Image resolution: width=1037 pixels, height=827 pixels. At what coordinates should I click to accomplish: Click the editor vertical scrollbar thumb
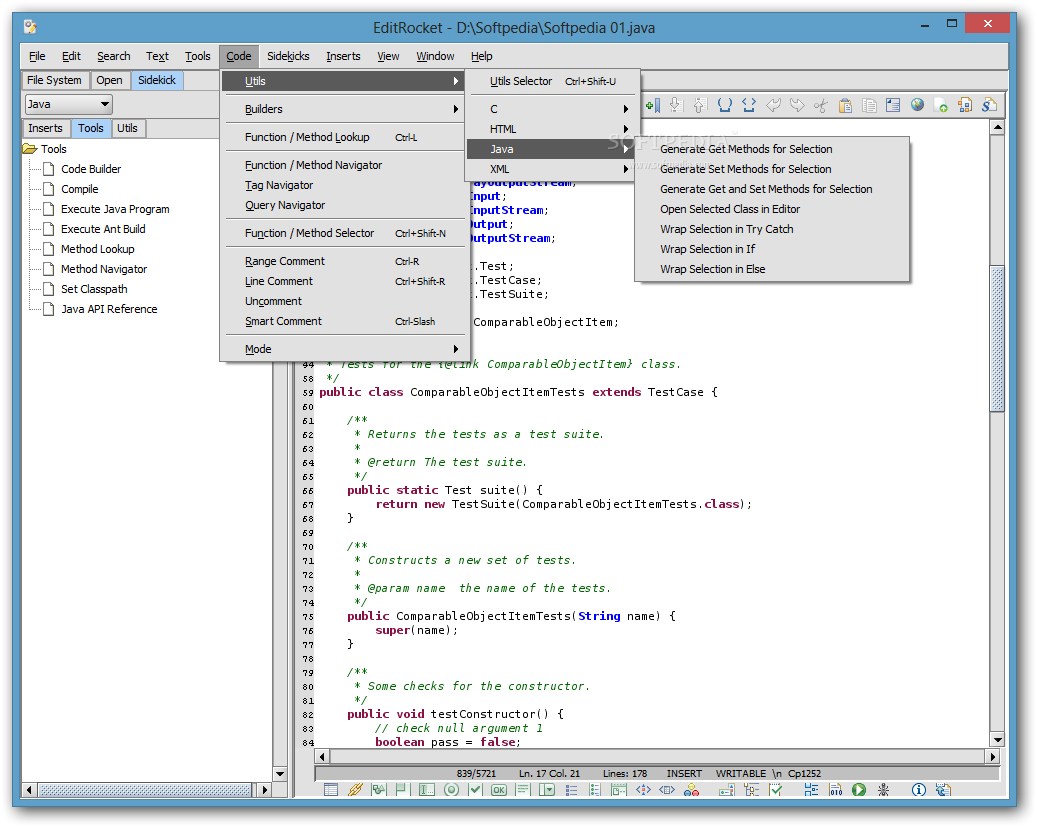coord(997,338)
